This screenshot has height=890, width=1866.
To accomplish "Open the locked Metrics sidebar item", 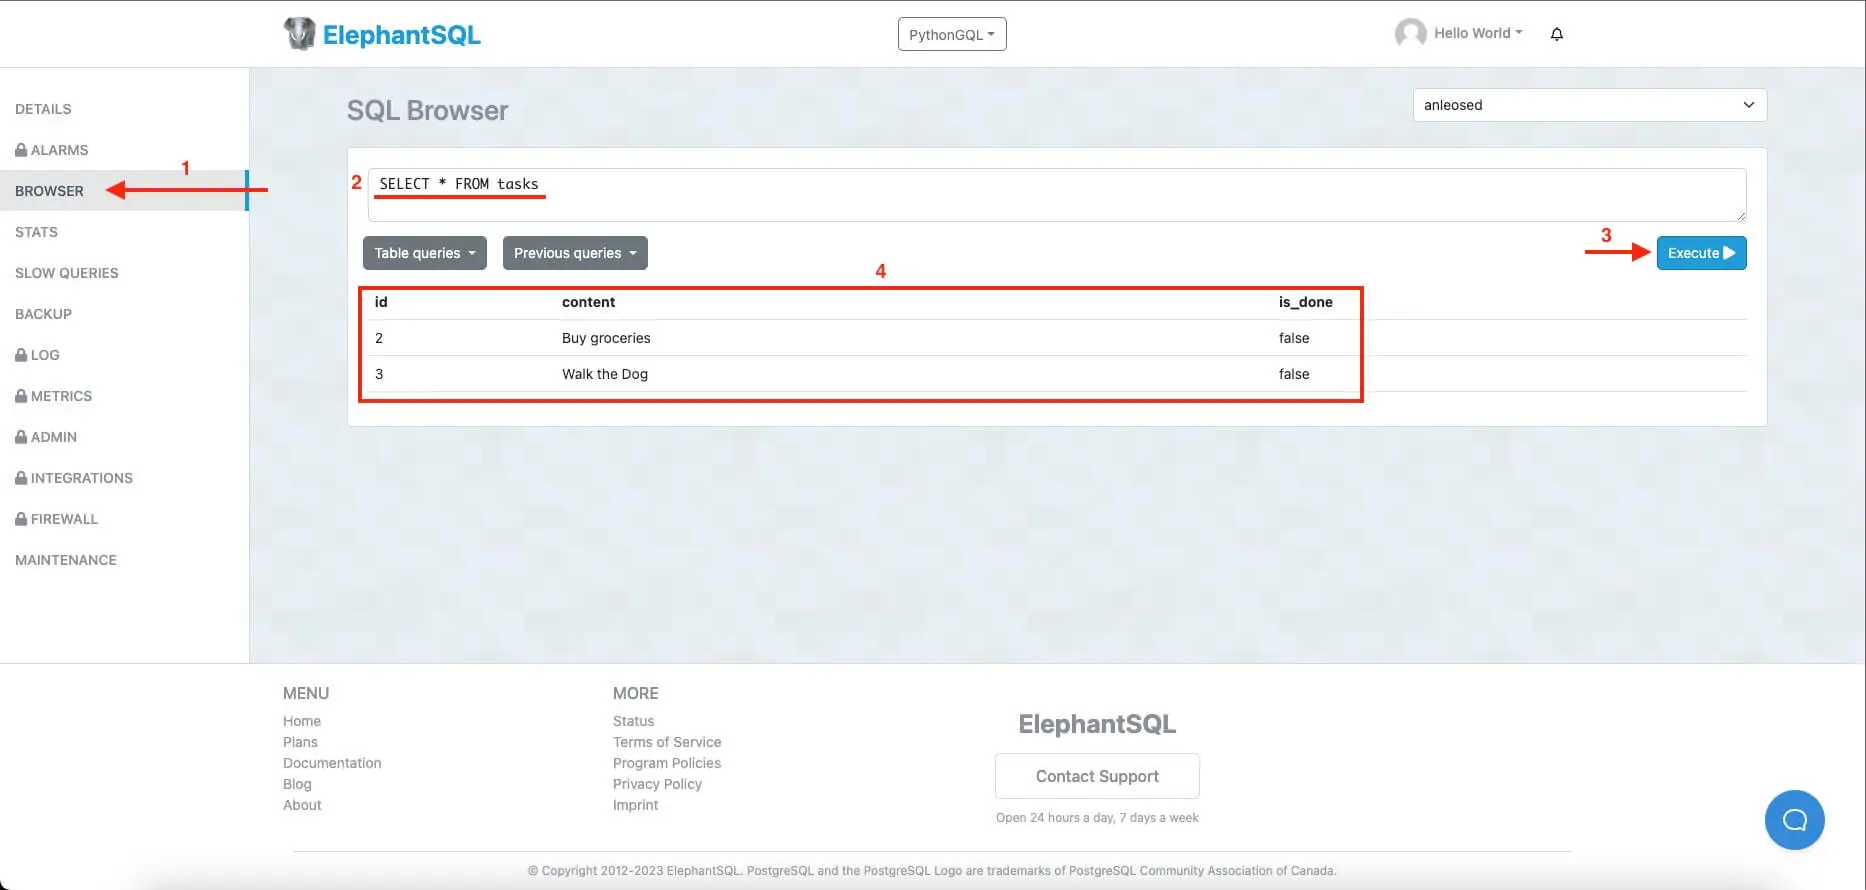I will tap(54, 396).
